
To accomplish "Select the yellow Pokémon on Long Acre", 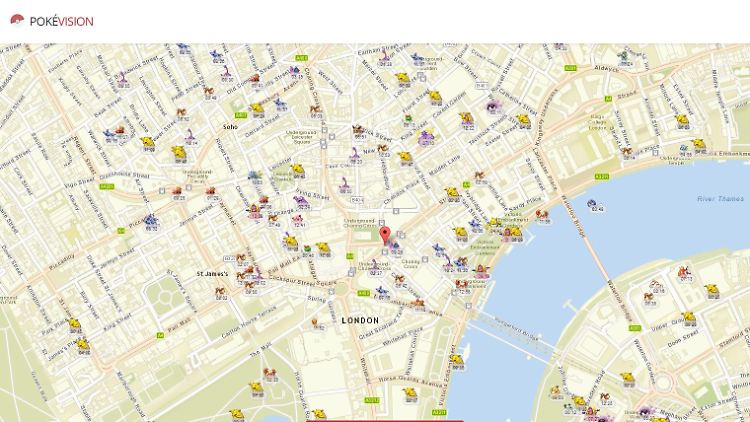I will pos(403,79).
